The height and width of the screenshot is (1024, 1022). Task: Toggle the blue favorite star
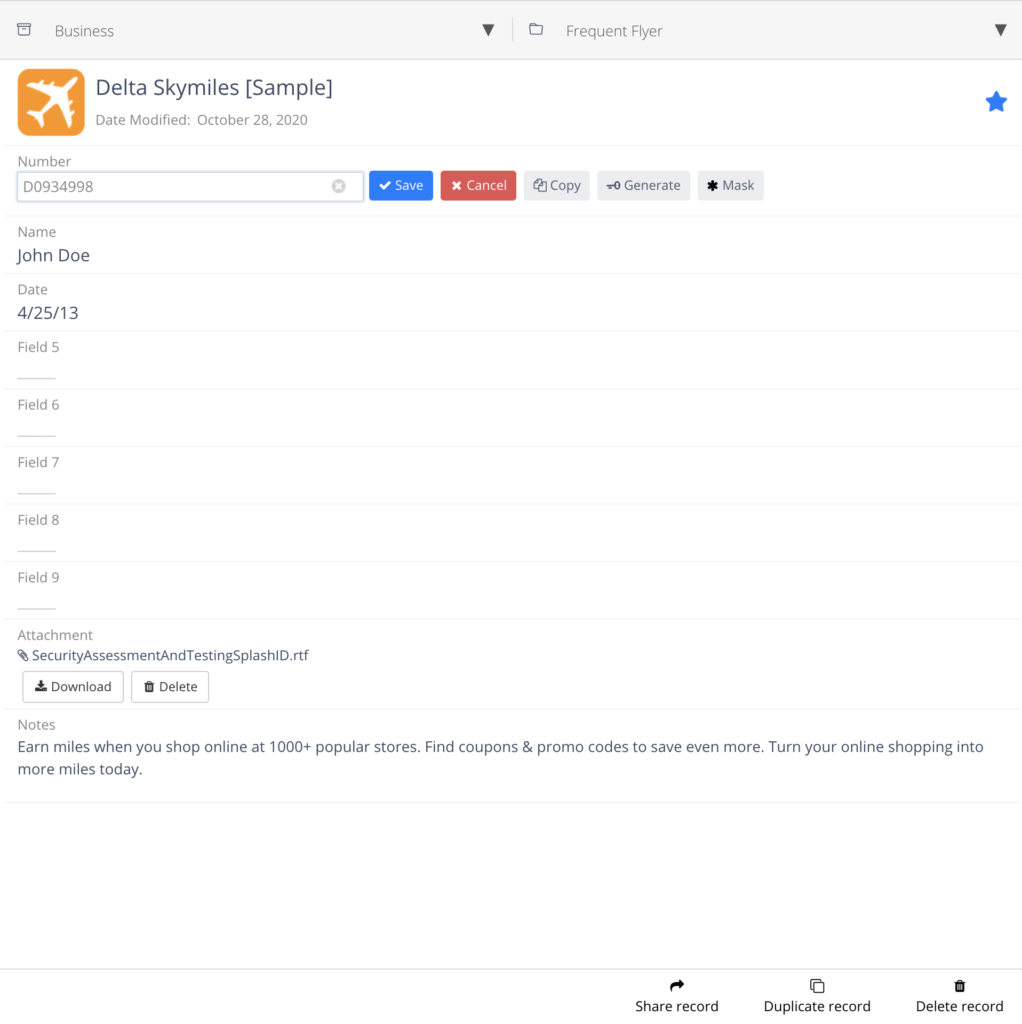(x=995, y=102)
